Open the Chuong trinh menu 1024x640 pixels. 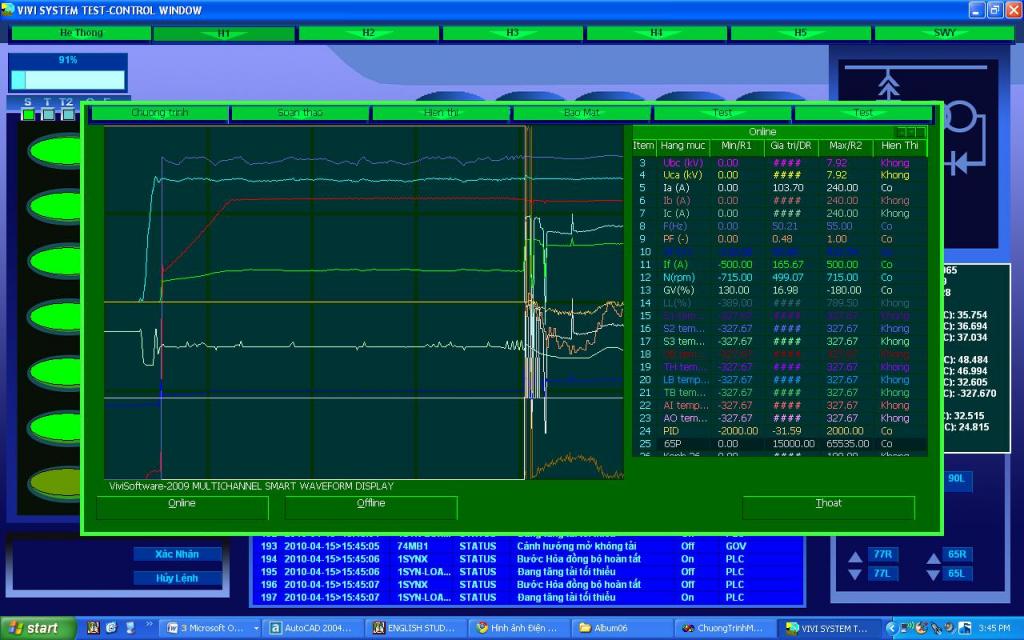(159, 113)
